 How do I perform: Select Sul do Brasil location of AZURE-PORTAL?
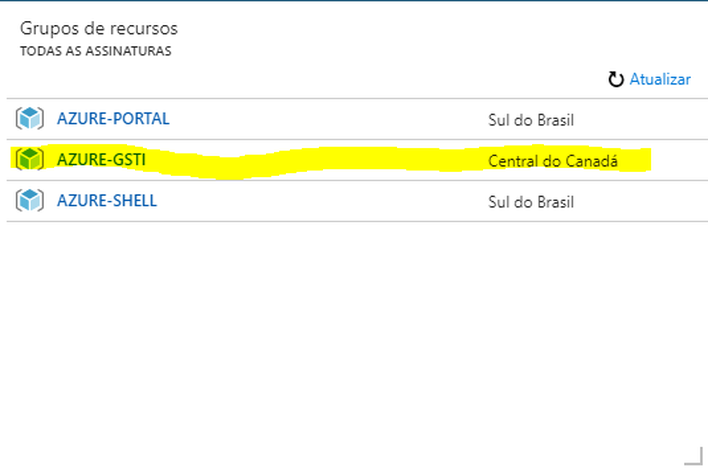click(531, 120)
